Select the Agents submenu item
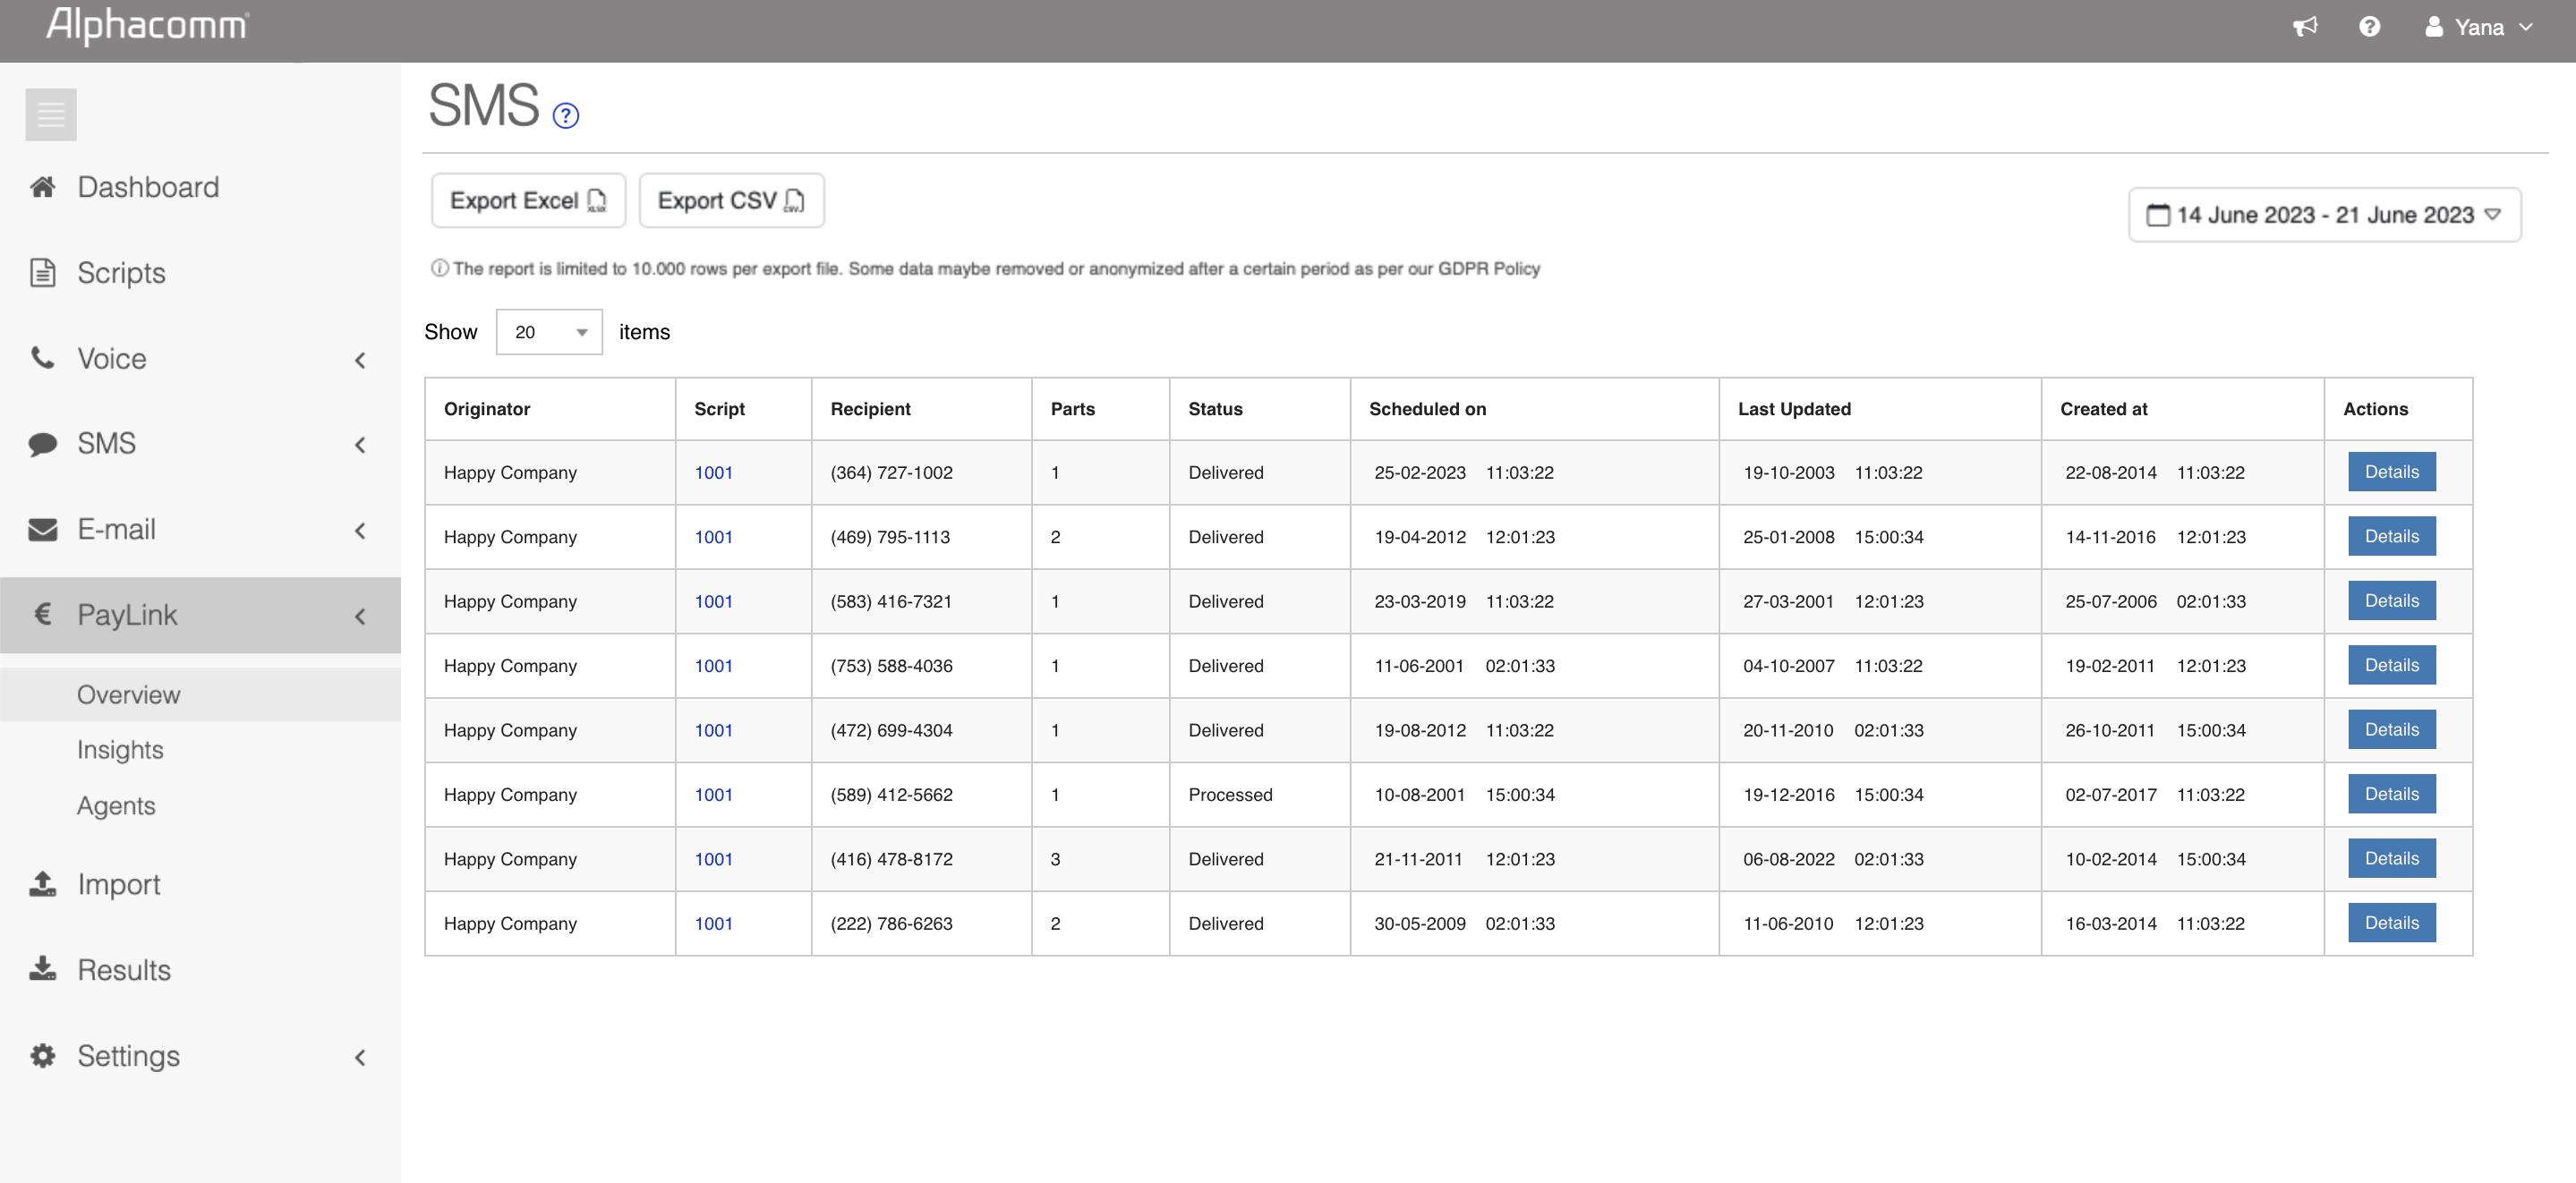The width and height of the screenshot is (2576, 1183). 116,806
